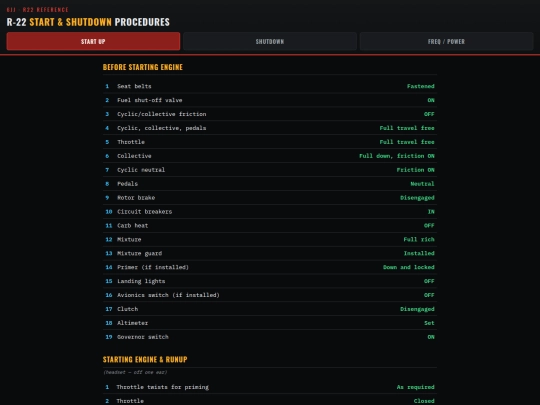Click the 'Set' value for Altimeter

[x=429, y=323]
